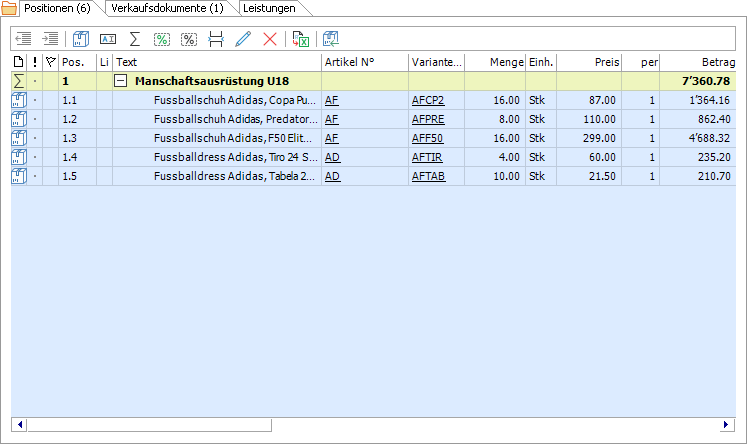The height and width of the screenshot is (444, 747).
Task: Select the Fussballschuh Adidas, Predator... row
Action: [x=374, y=119]
